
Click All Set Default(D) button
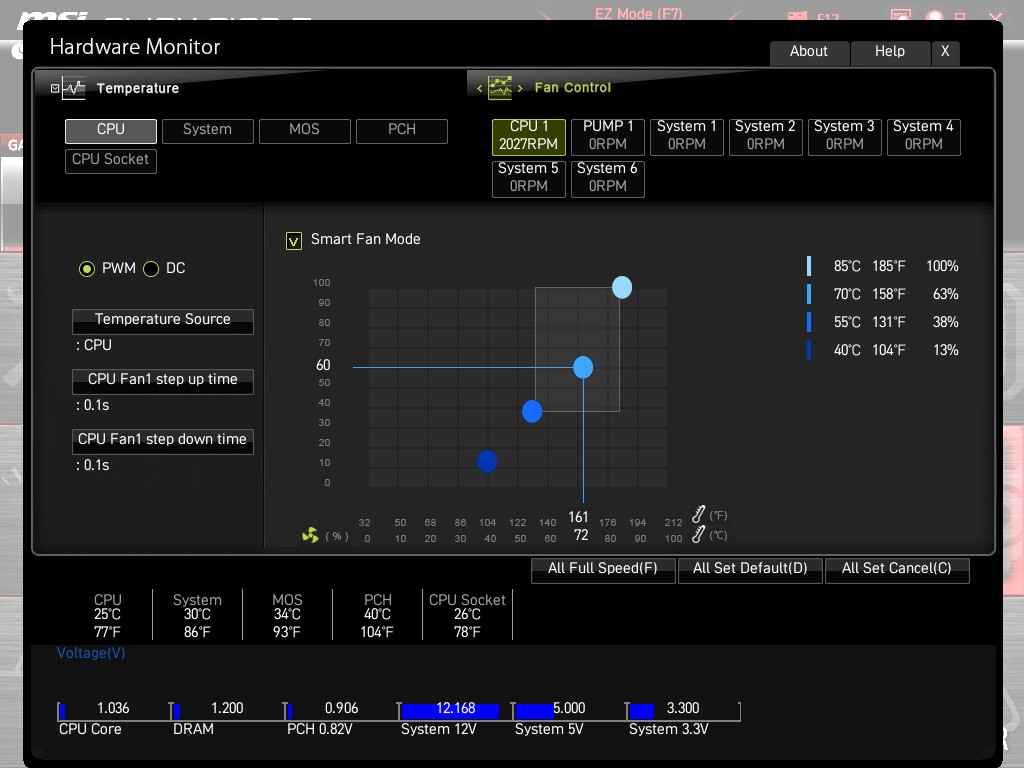click(x=750, y=569)
